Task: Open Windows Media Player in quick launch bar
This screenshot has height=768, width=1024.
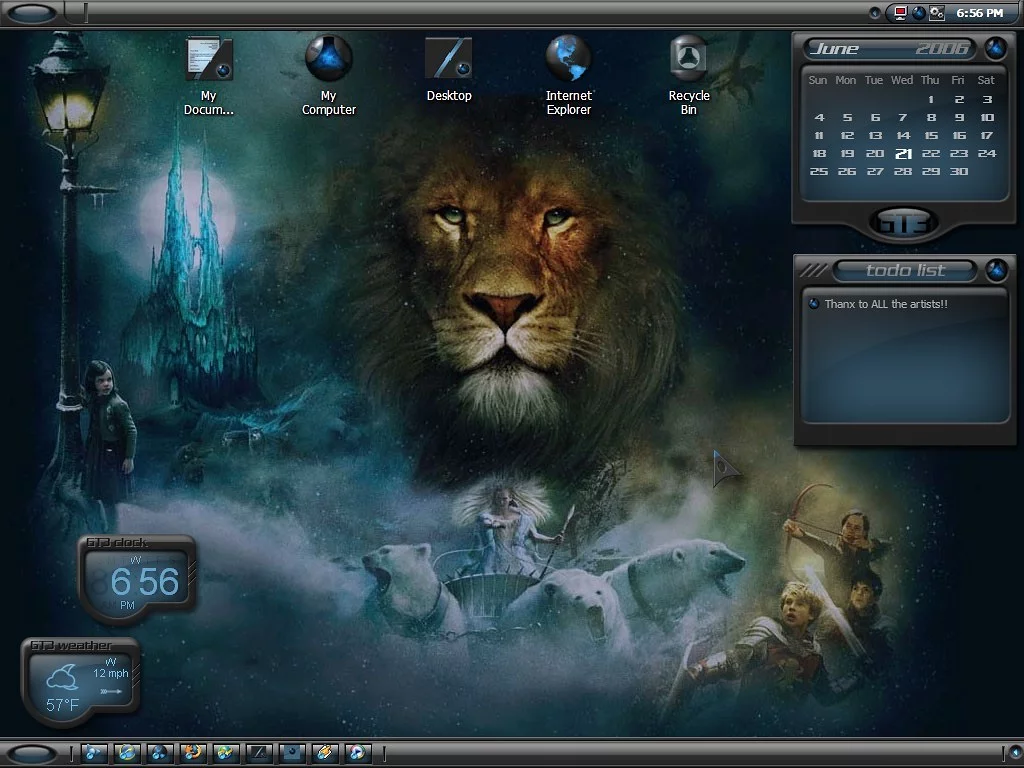Action: [357, 753]
